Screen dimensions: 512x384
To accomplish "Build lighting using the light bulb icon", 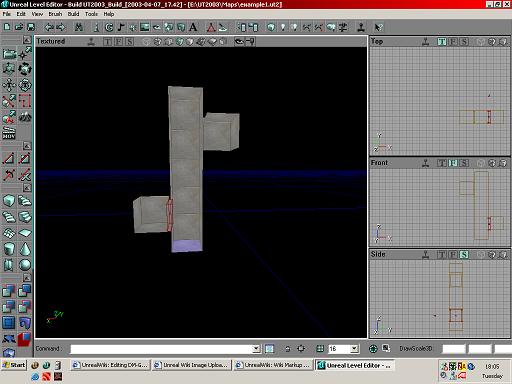I will 283,27.
